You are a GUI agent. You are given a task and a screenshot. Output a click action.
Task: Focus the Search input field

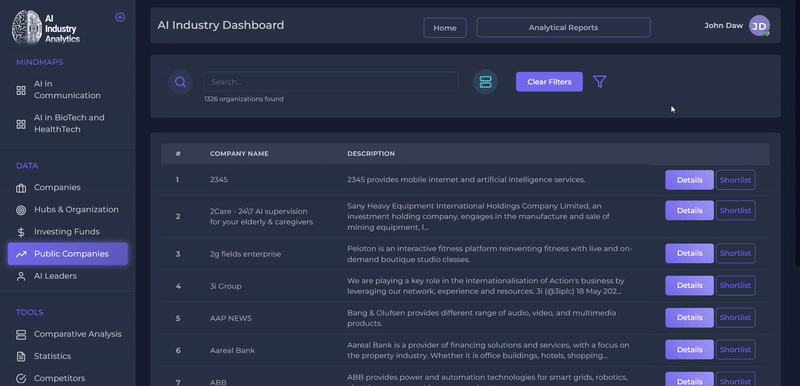[331, 82]
